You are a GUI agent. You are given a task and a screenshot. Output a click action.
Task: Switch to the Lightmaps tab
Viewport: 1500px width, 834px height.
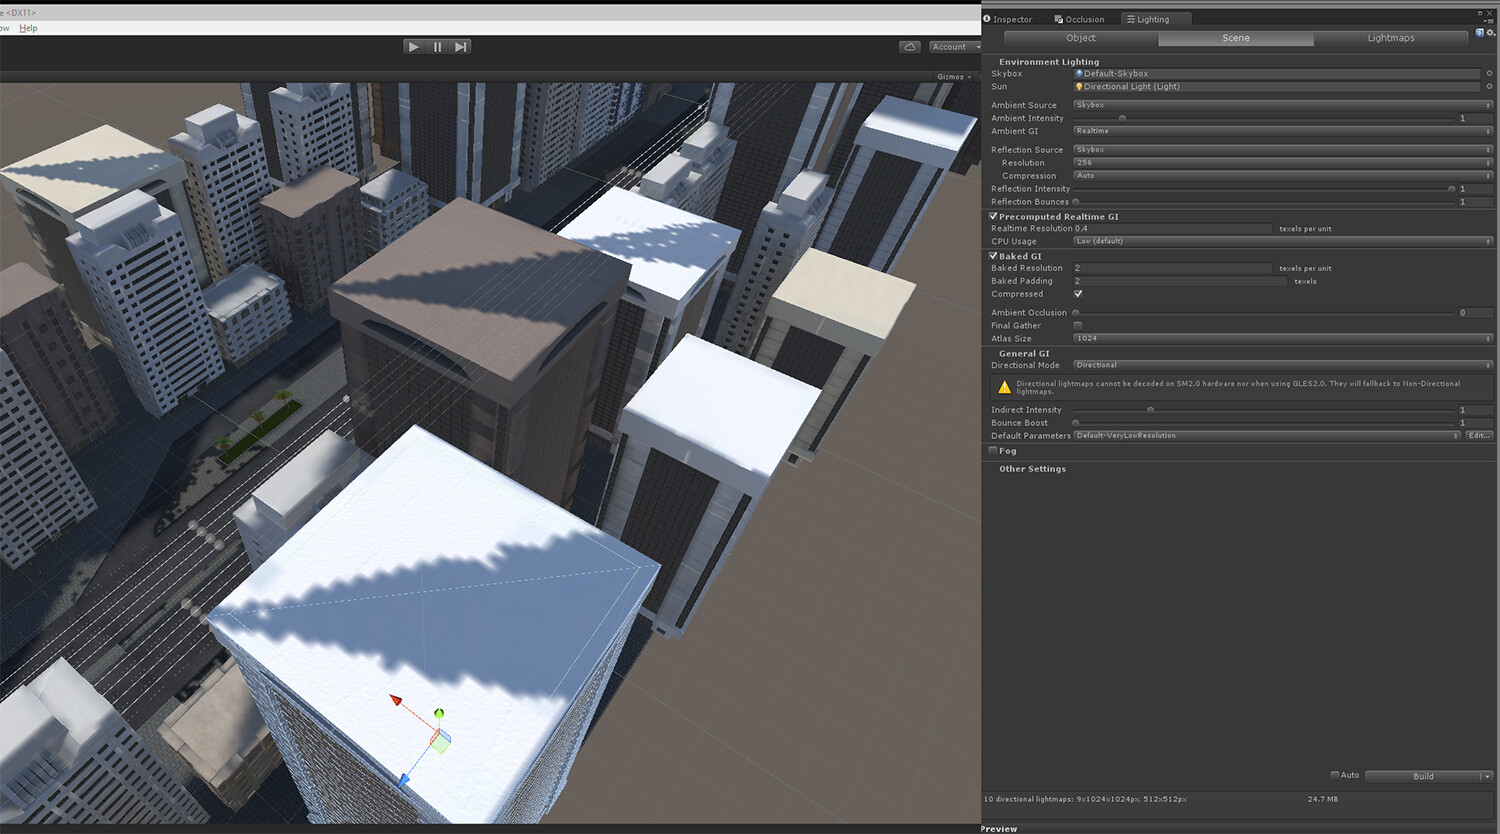(x=1390, y=38)
